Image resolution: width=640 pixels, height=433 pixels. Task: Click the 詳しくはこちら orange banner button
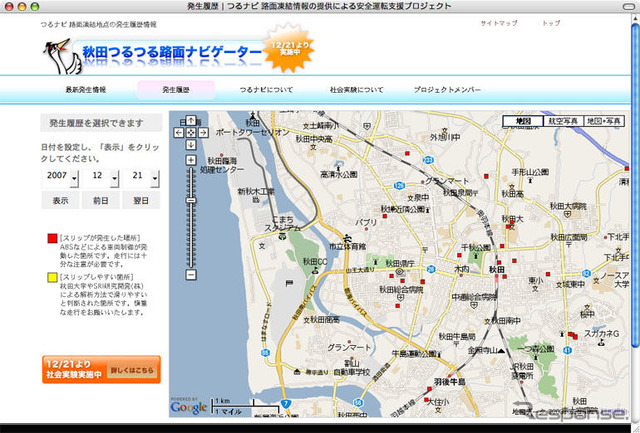(132, 370)
